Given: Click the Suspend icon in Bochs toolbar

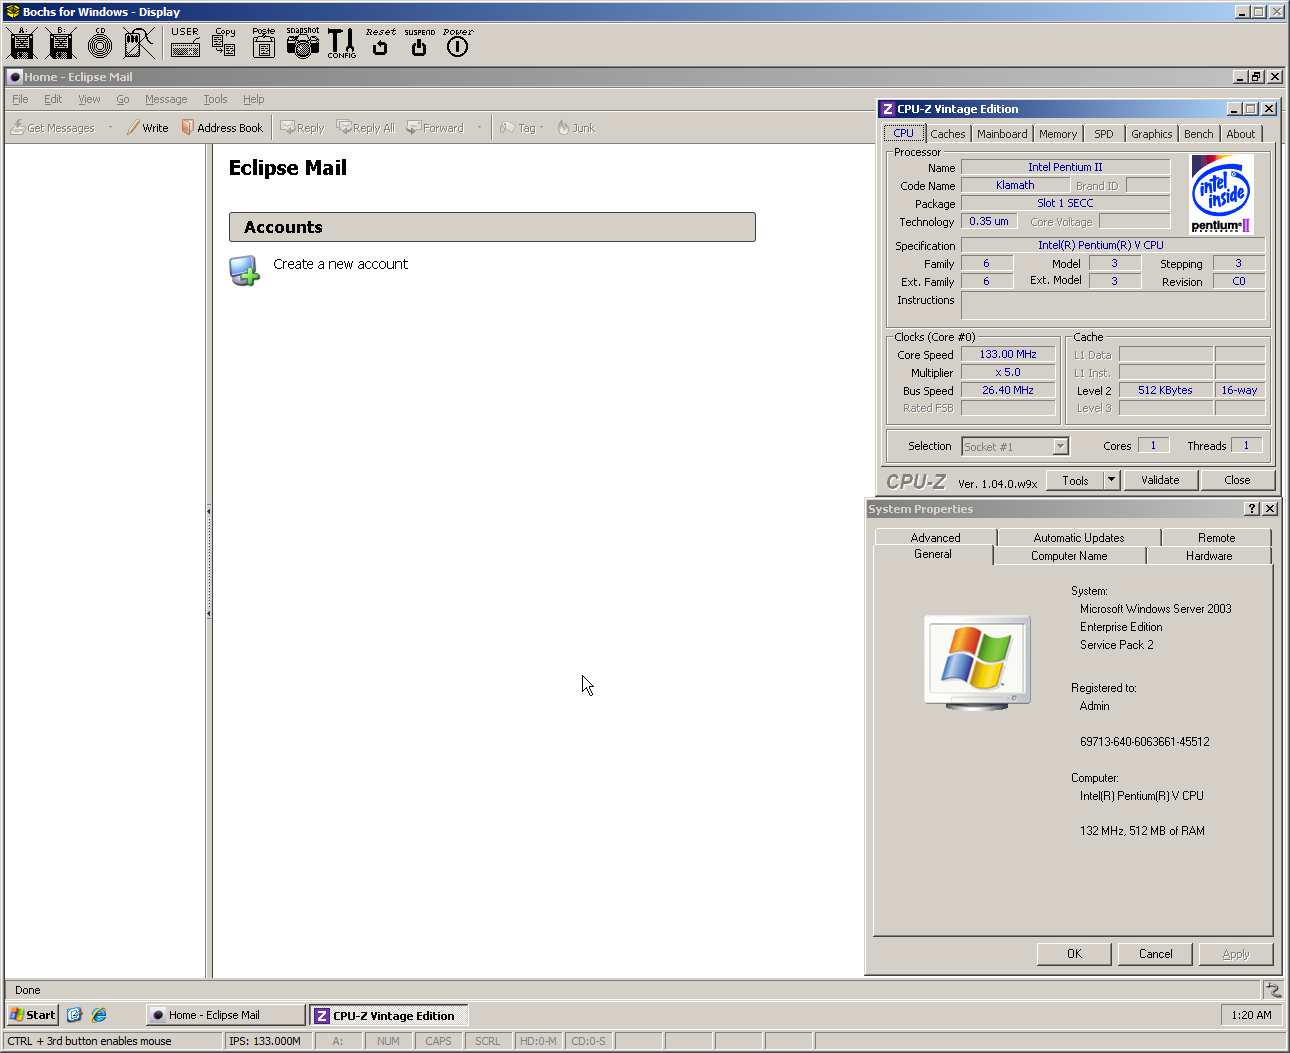Looking at the screenshot, I should (418, 47).
